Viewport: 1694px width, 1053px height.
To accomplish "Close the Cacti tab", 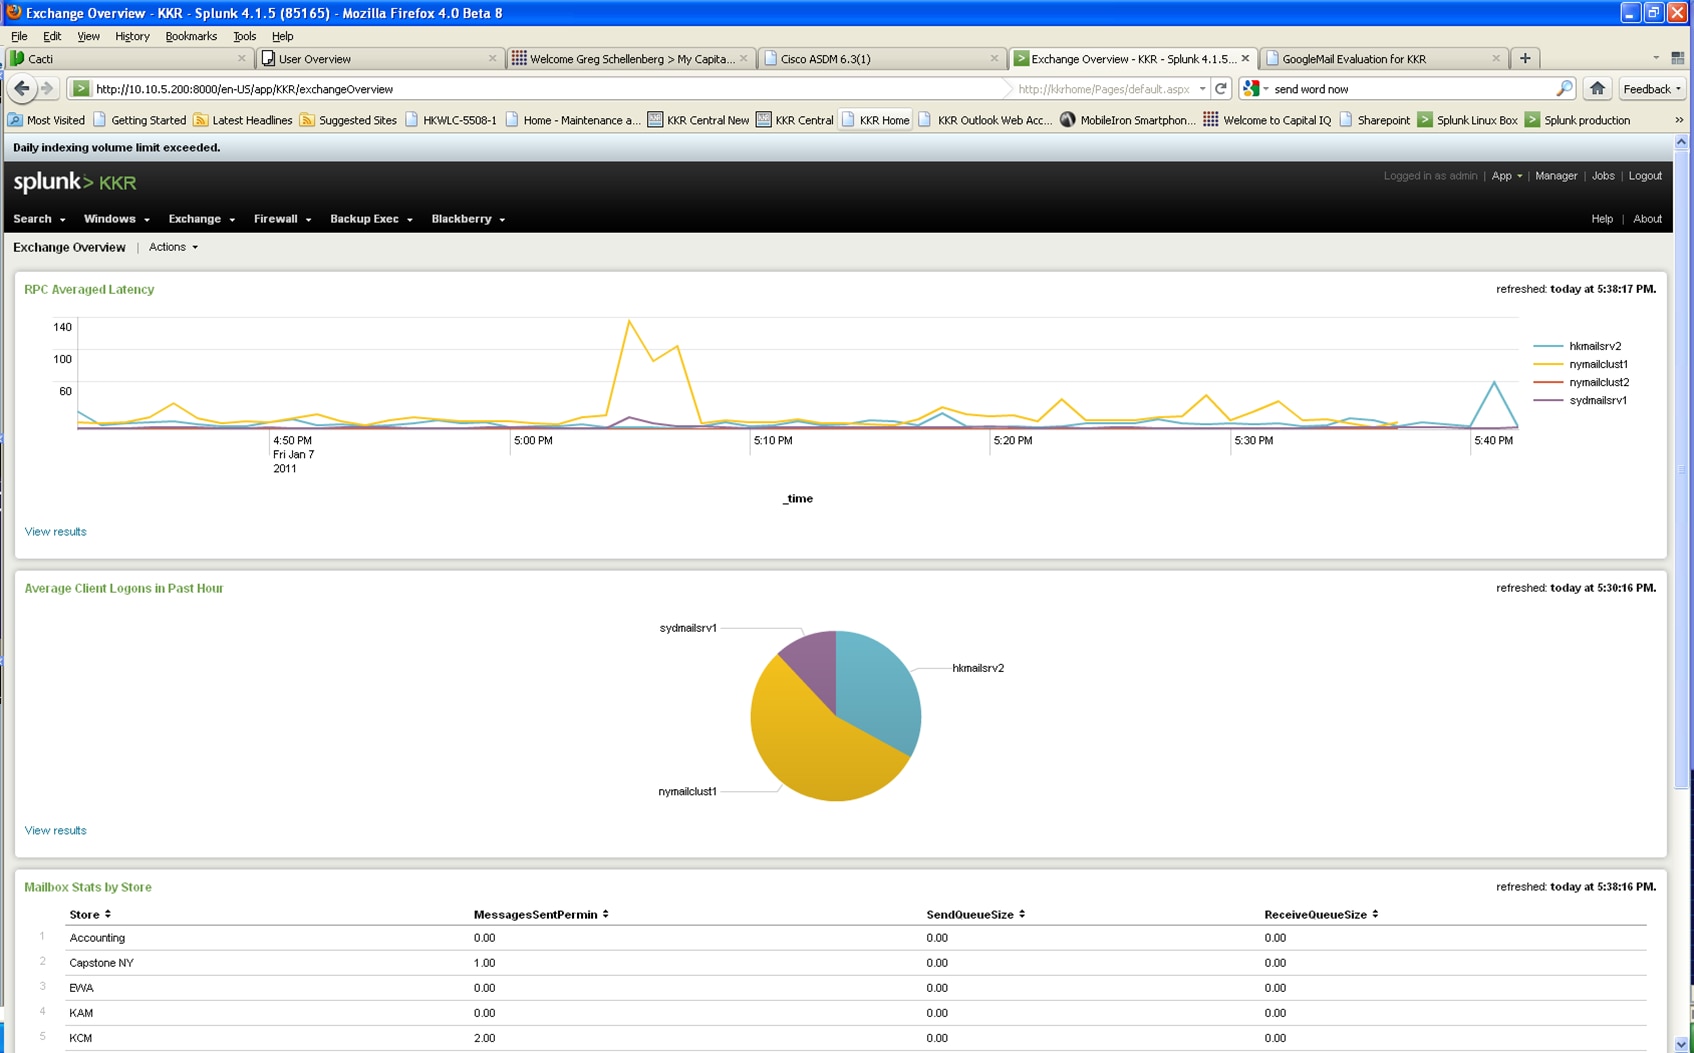I will click(241, 59).
